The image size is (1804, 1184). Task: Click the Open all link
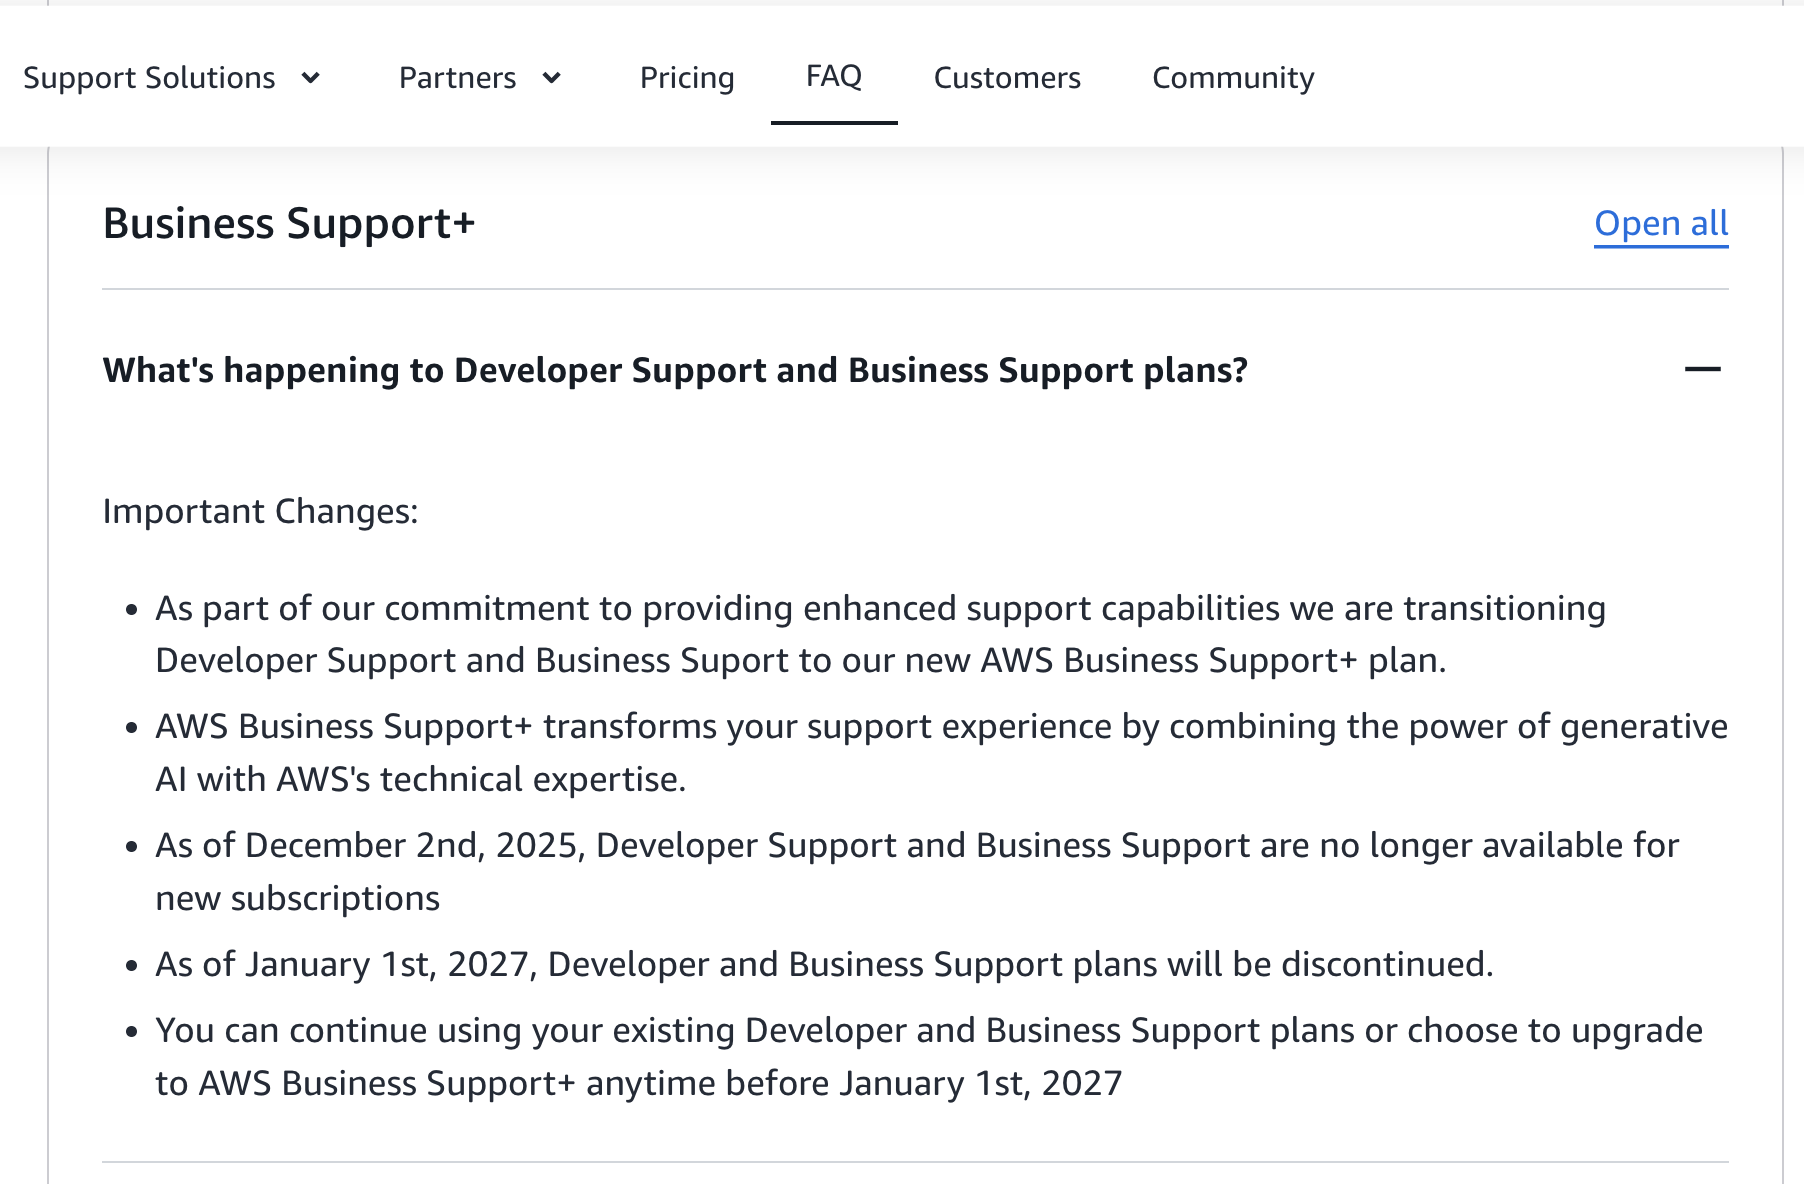pyautogui.click(x=1661, y=223)
